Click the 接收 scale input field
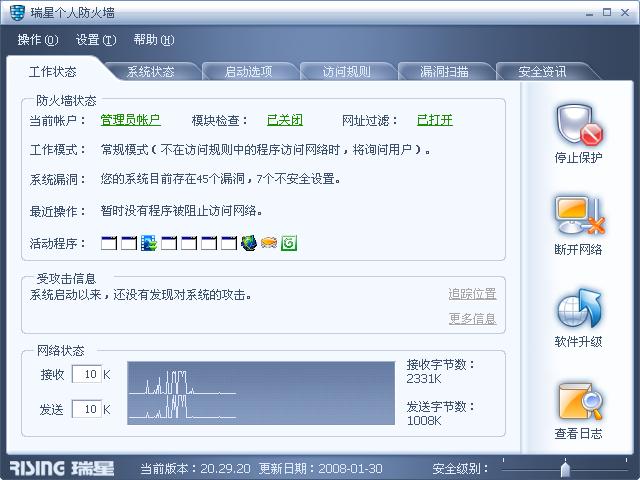 [x=87, y=374]
